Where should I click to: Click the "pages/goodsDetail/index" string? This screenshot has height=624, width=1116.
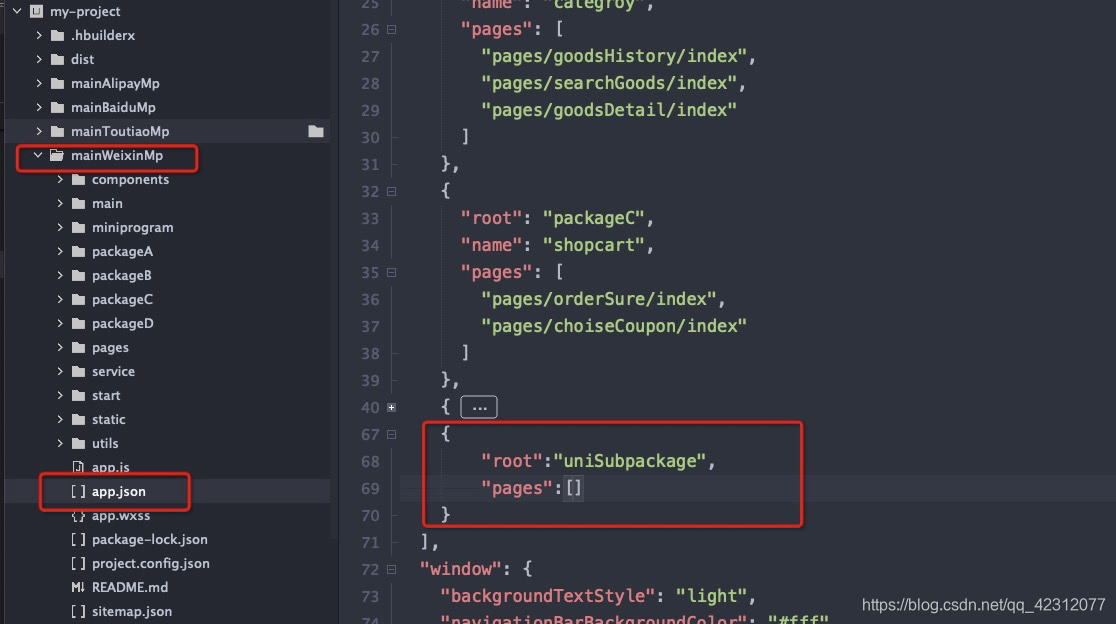(609, 110)
